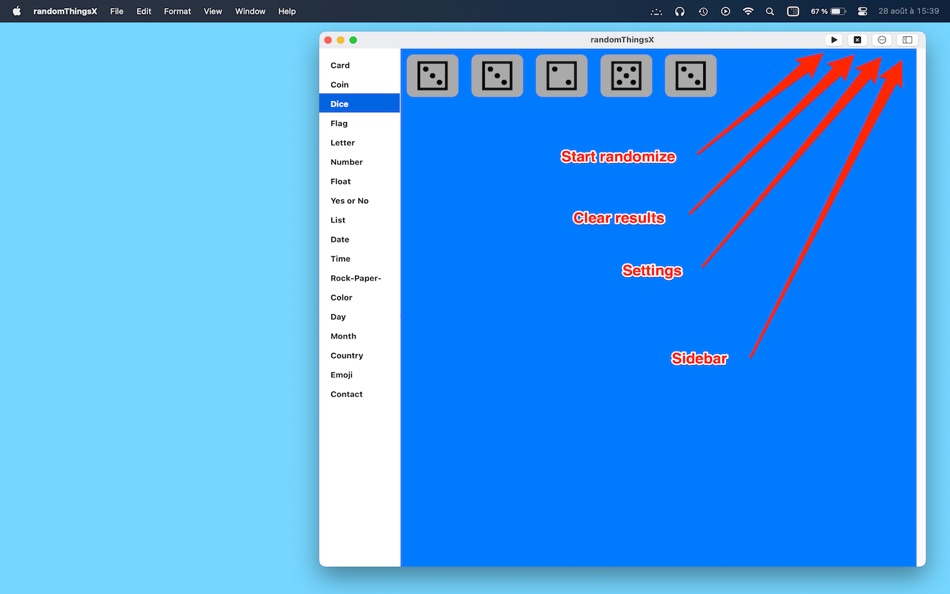Pick Number from the sidebar list

point(359,162)
